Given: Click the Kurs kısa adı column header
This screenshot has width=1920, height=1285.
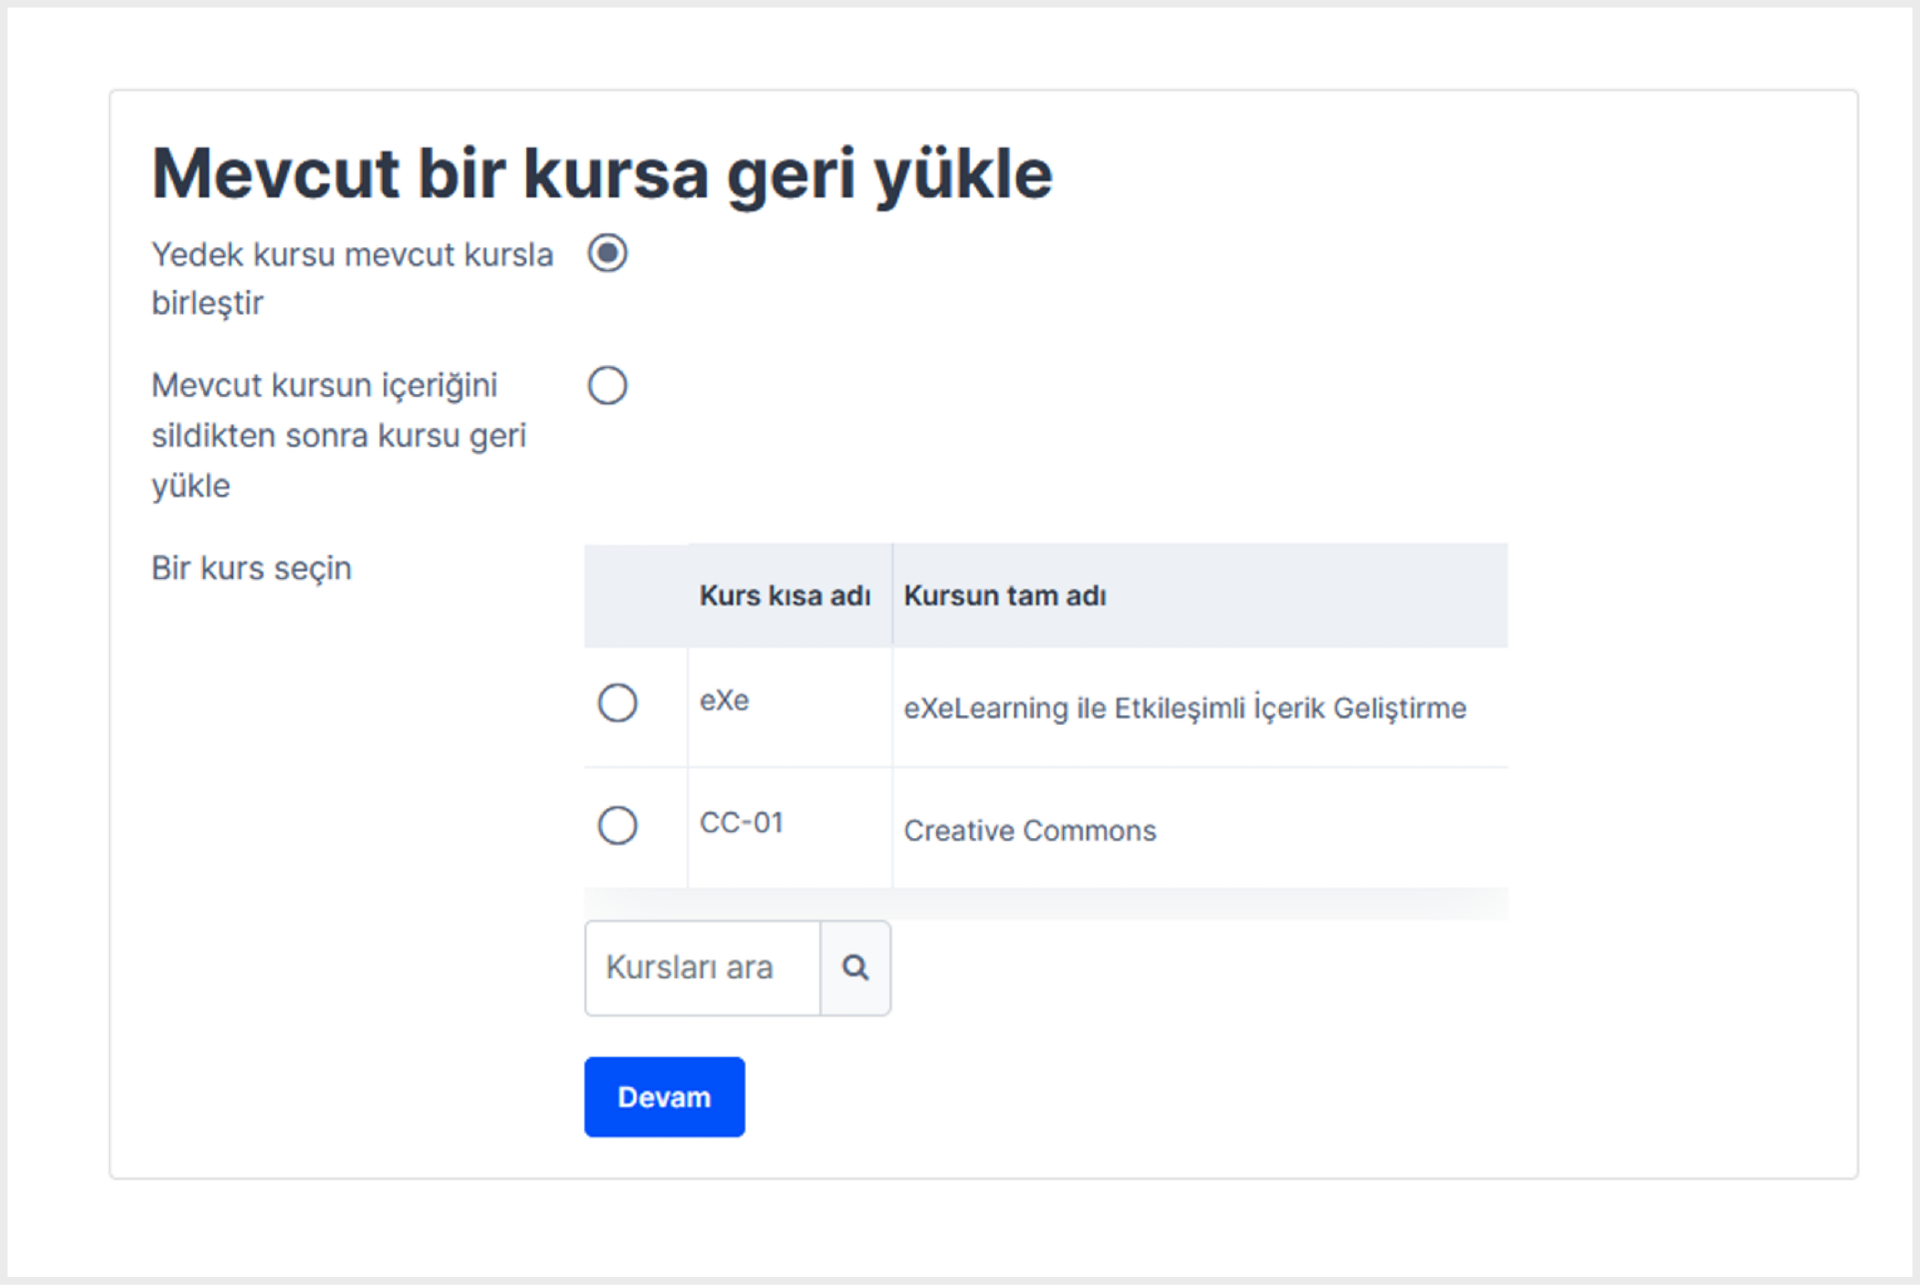Looking at the screenshot, I should 785,596.
